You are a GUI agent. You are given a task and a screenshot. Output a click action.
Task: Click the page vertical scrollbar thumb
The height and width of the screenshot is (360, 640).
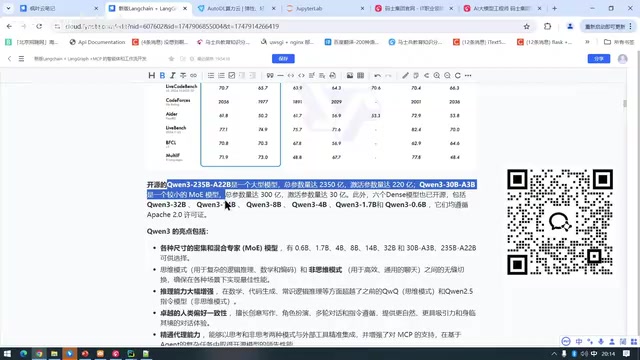[624, 103]
